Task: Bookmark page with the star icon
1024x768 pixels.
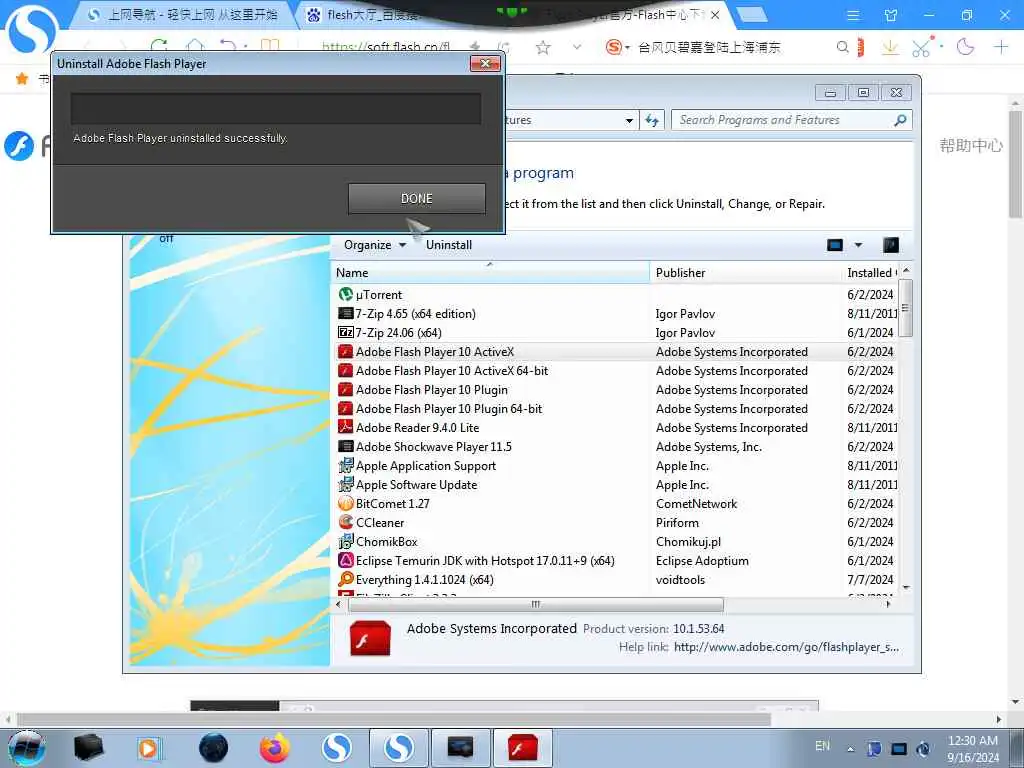Action: pyautogui.click(x=543, y=47)
